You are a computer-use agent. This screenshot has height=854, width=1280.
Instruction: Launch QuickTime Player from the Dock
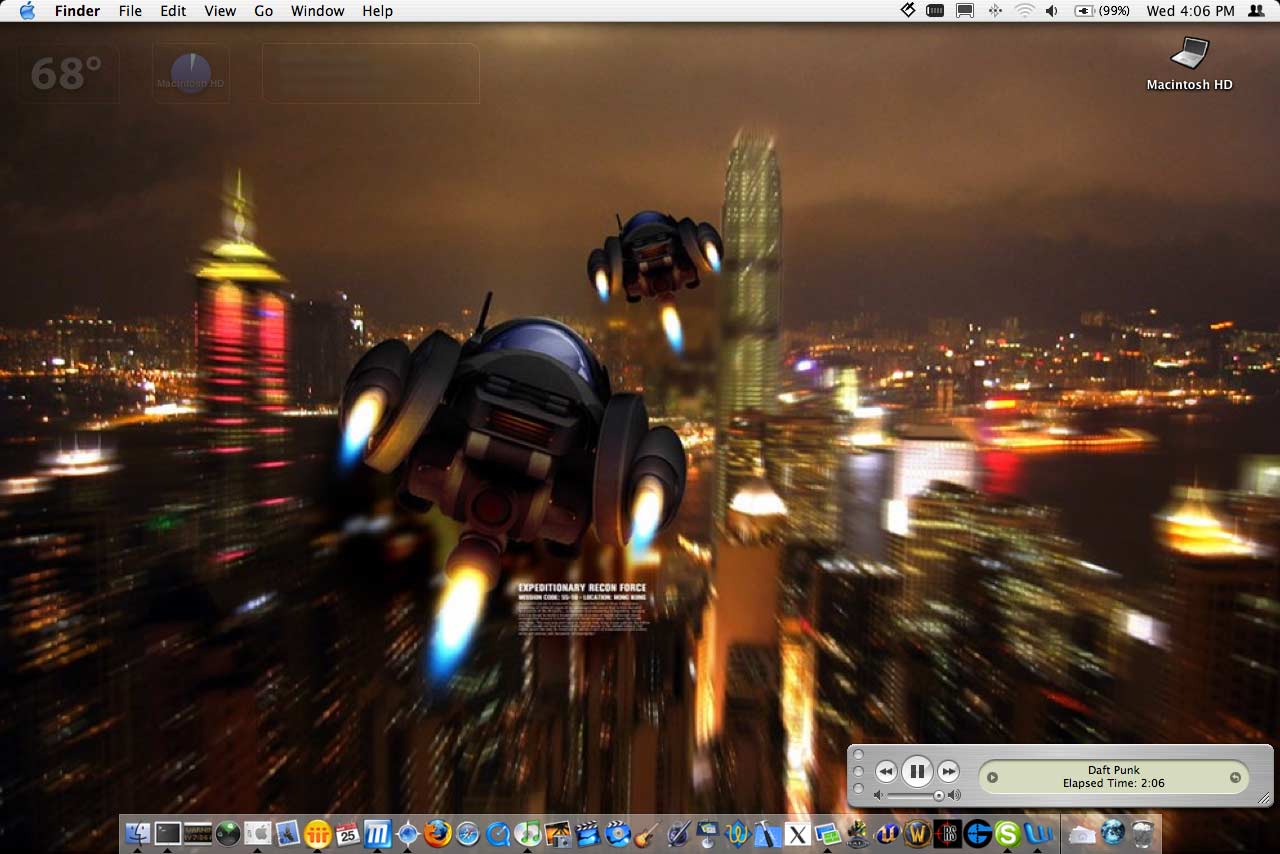coord(498,833)
